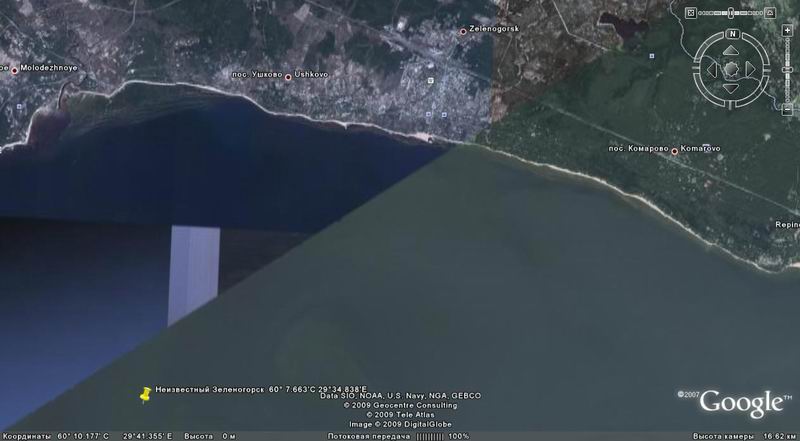Click the Komarovo place marker
Image resolution: width=800 pixels, height=441 pixels.
(674, 151)
